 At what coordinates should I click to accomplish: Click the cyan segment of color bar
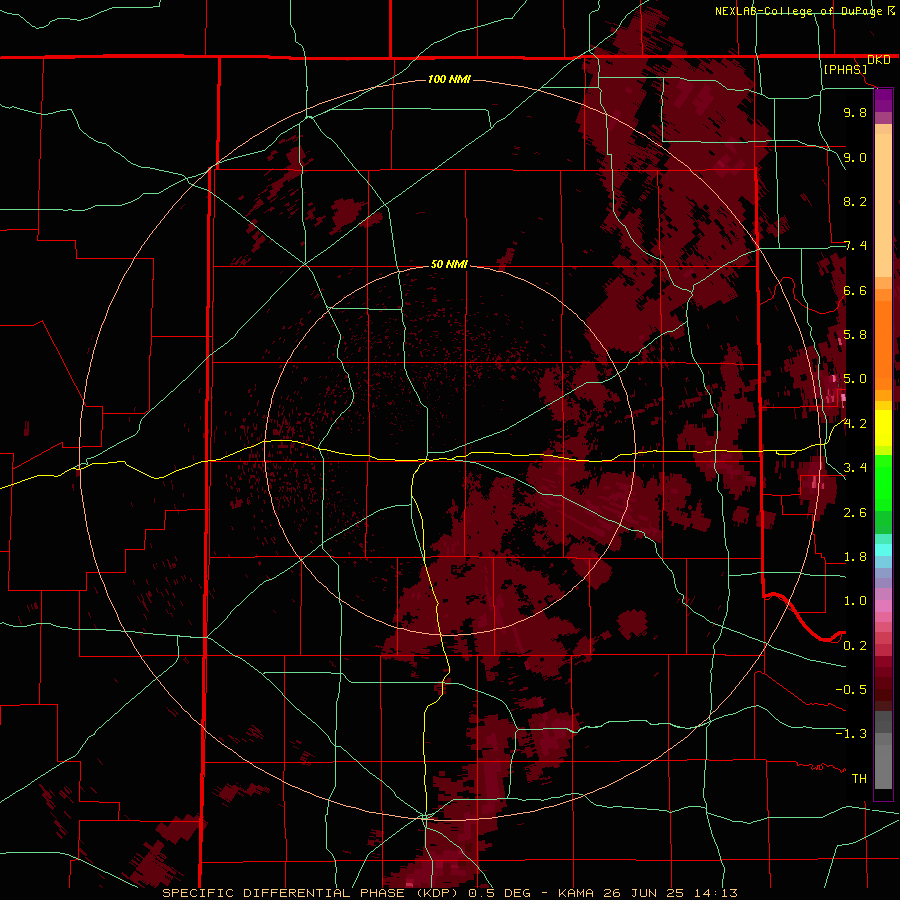(883, 550)
